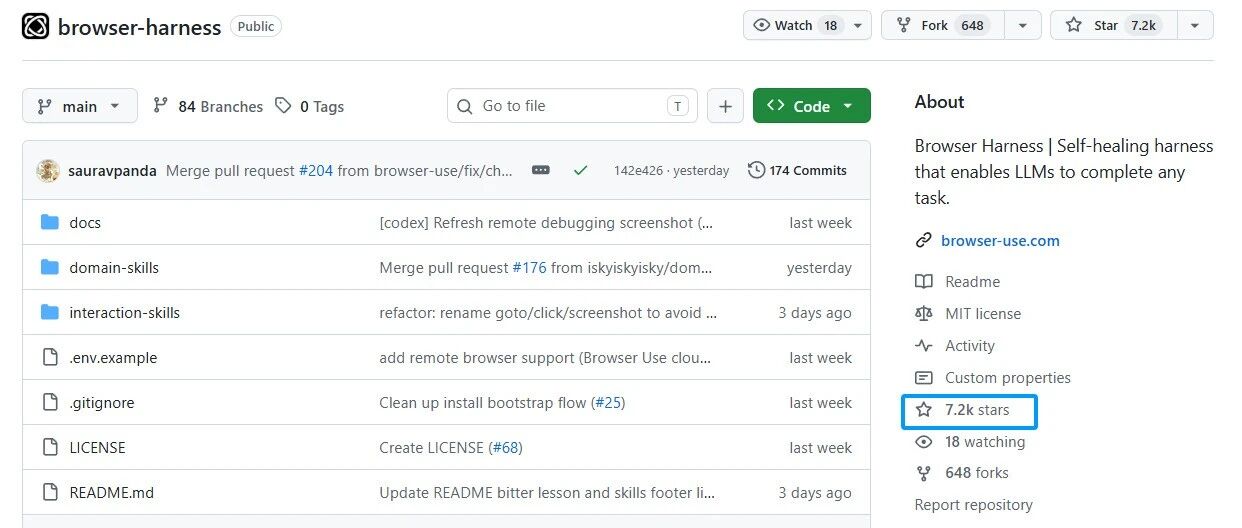The height and width of the screenshot is (528, 1242).
Task: Click the browser-harness repository logo icon
Action: coord(36,26)
